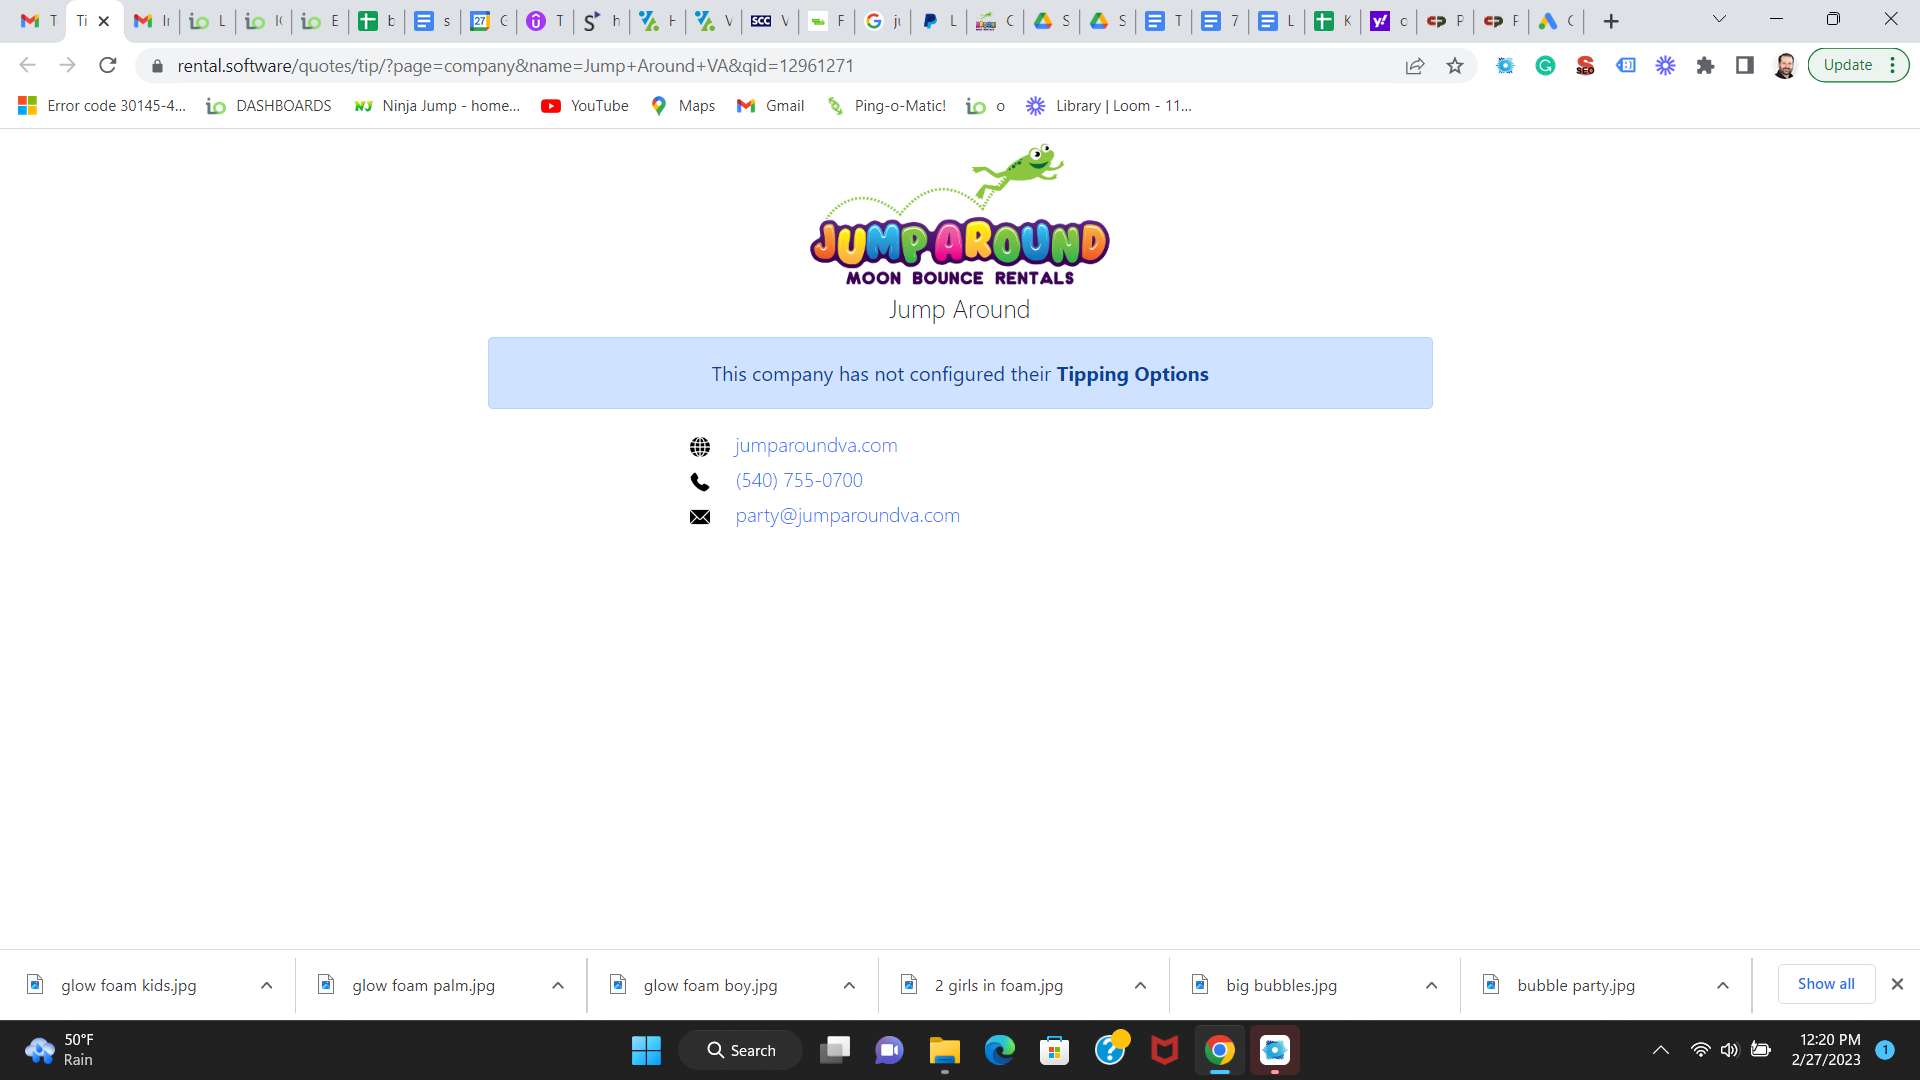The width and height of the screenshot is (1920, 1080).
Task: Open the Loom extension icon
Action: 1665,66
